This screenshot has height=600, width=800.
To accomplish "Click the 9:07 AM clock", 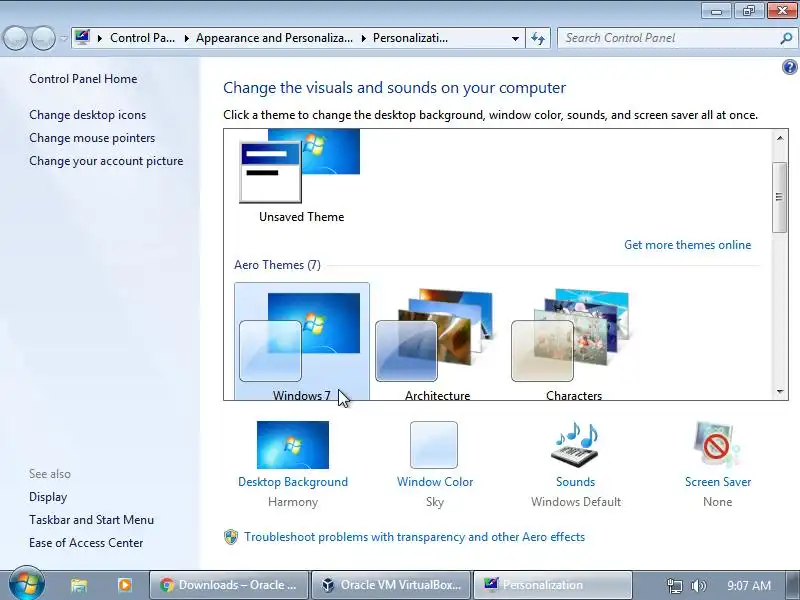I will [x=749, y=586].
